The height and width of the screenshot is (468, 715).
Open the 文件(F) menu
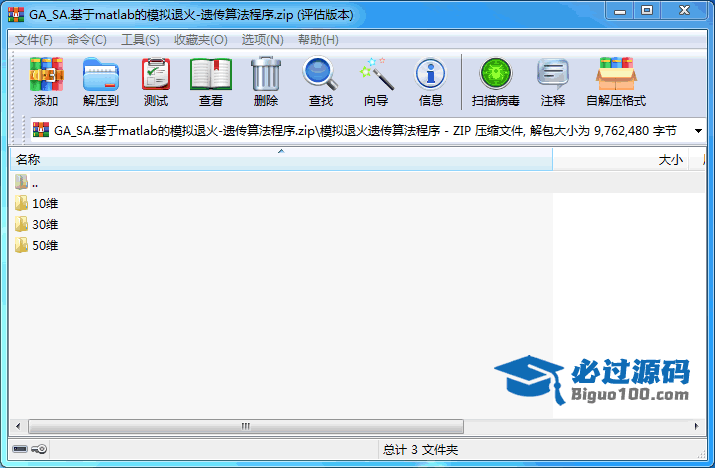33,40
